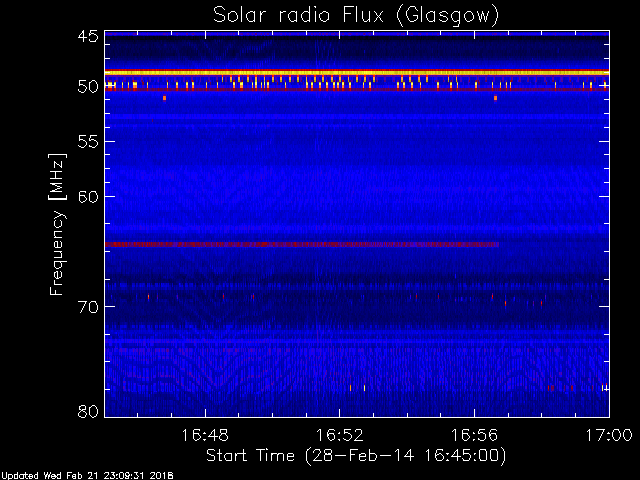The width and height of the screenshot is (640, 480).
Task: Click the bright yellow band near 49 MHz
Action: [357, 73]
